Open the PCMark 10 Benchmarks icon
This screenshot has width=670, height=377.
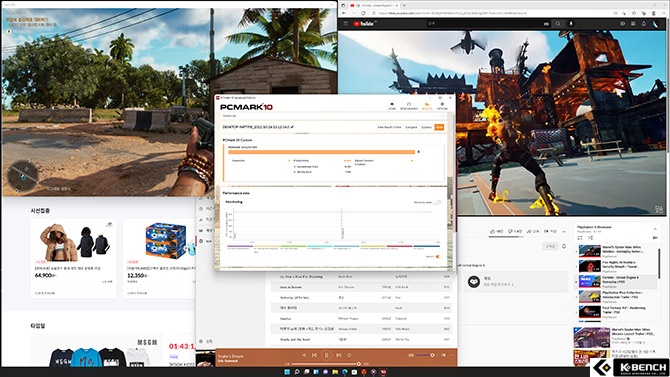tap(408, 106)
